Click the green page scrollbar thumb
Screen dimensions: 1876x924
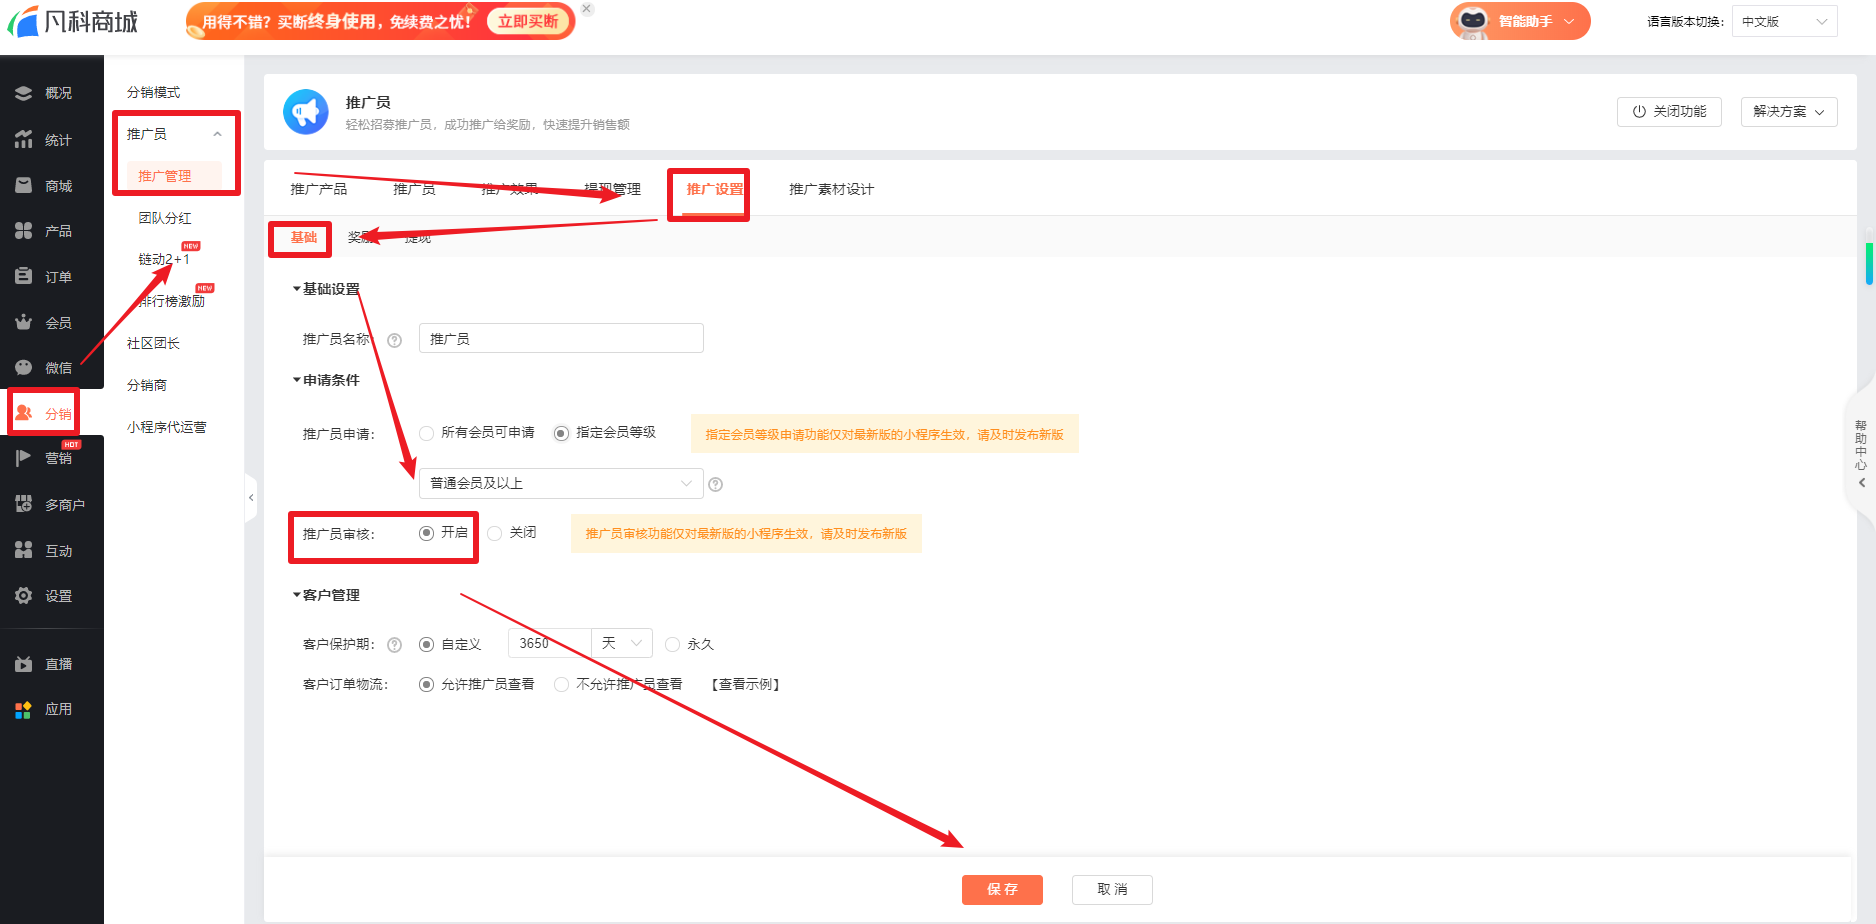point(1869,262)
